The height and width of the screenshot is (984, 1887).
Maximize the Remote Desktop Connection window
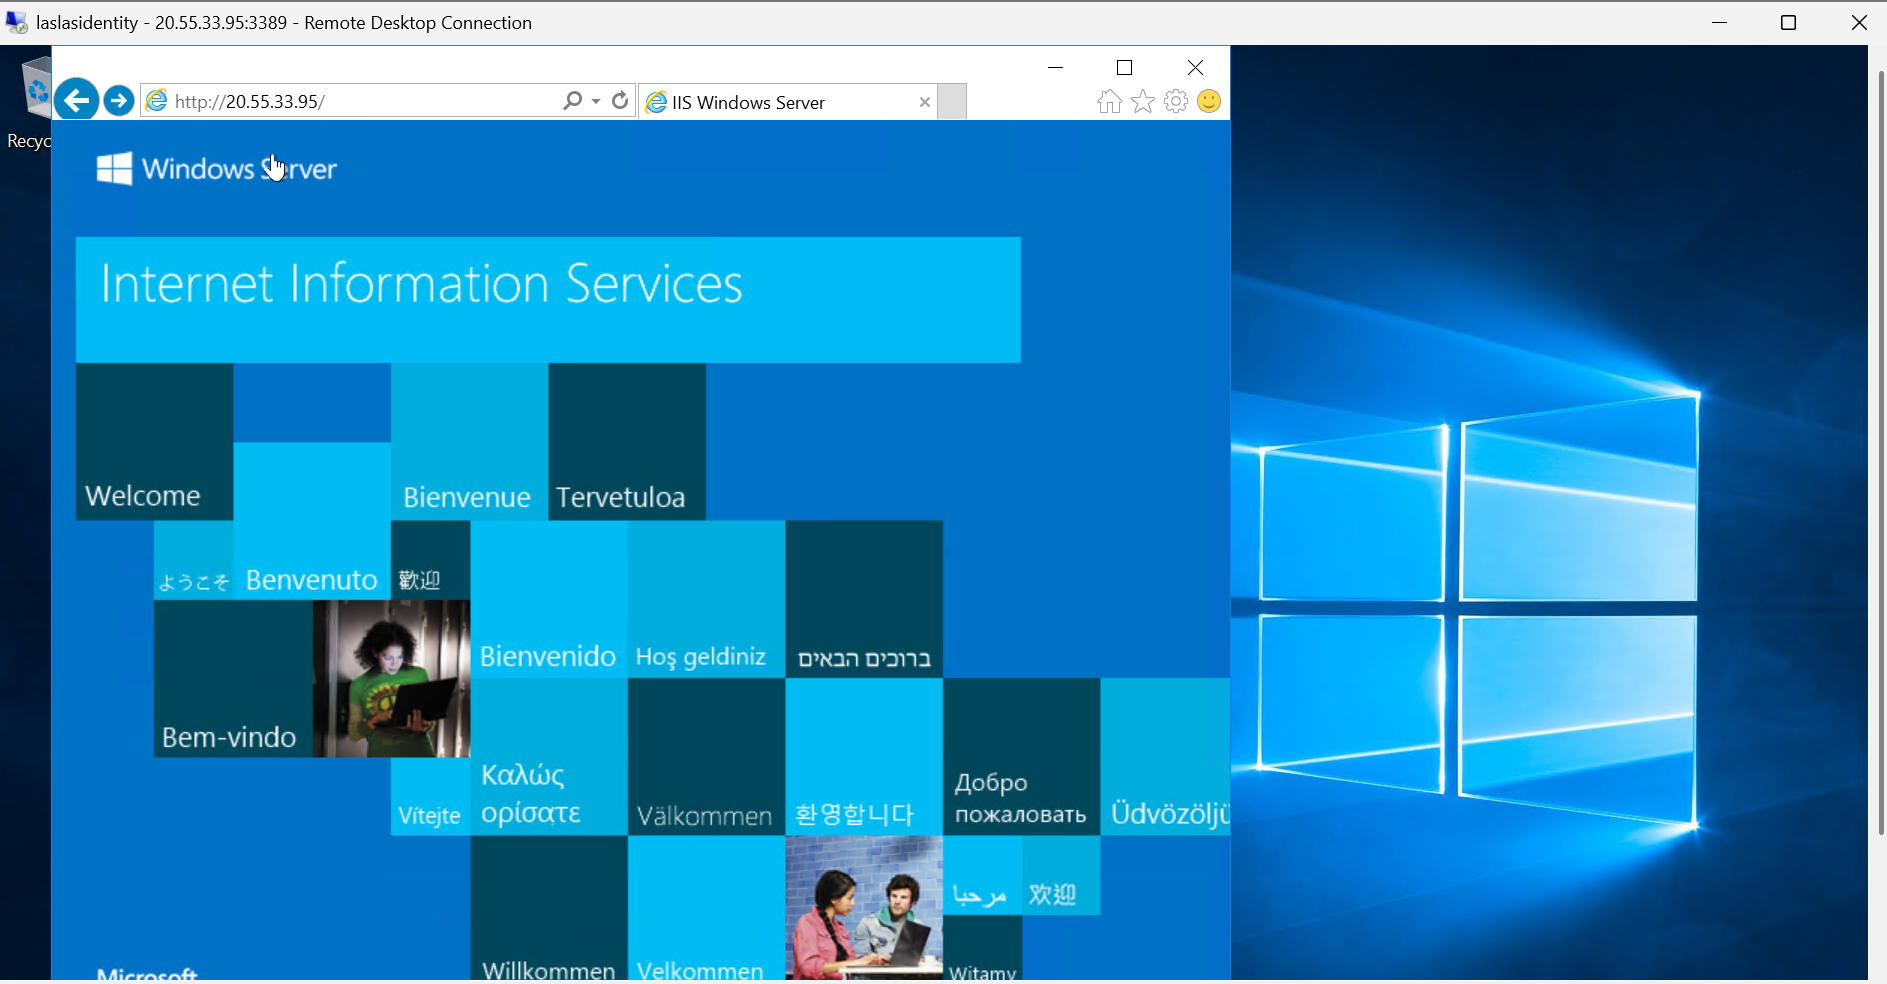click(1789, 22)
